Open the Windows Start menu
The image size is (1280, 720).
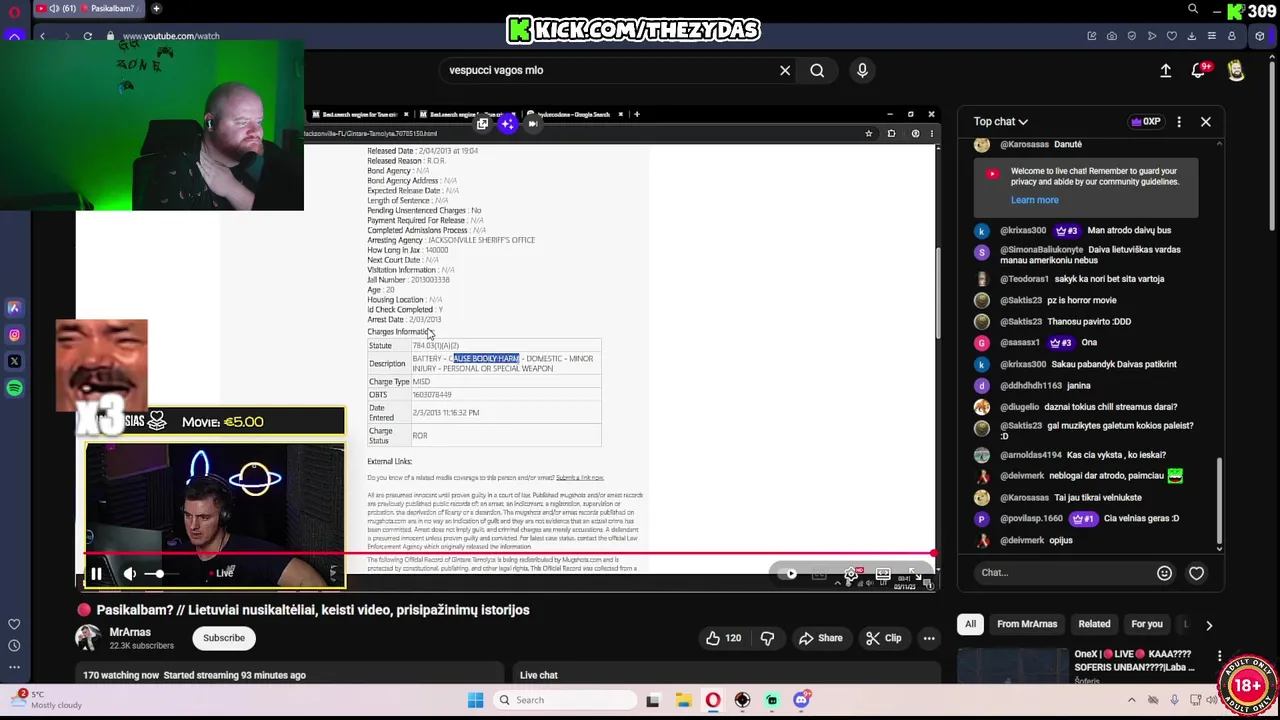point(476,700)
